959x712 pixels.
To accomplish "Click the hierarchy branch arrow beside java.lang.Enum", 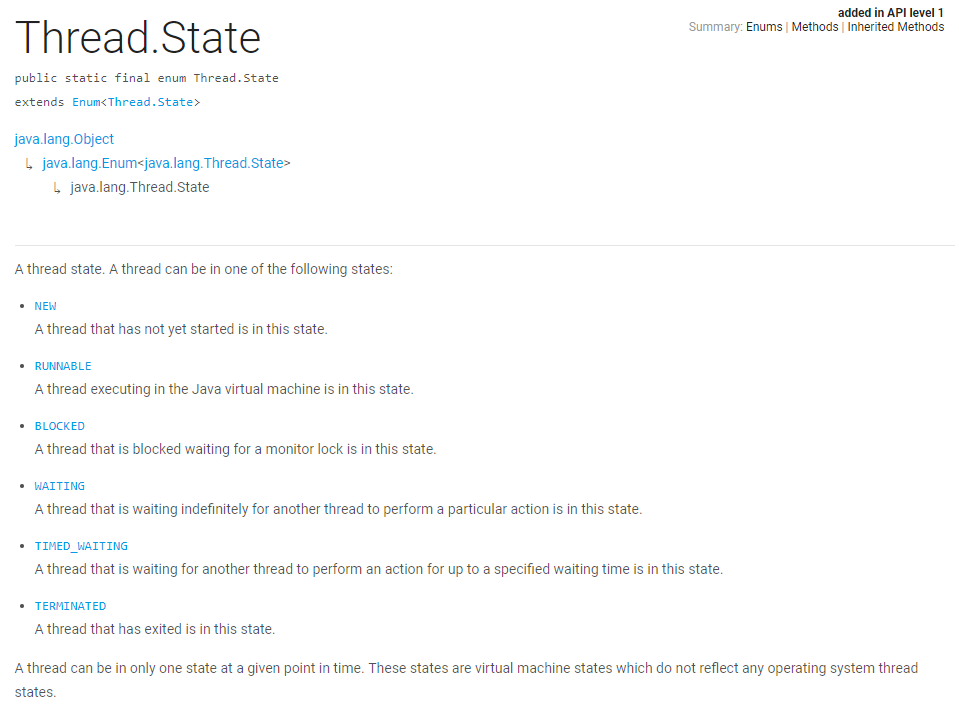I will 28,163.
